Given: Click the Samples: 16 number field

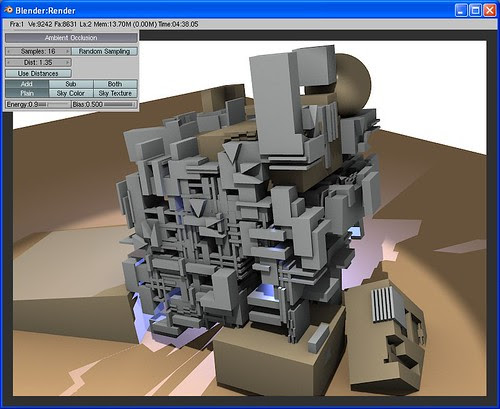Looking at the screenshot, I should [38, 51].
